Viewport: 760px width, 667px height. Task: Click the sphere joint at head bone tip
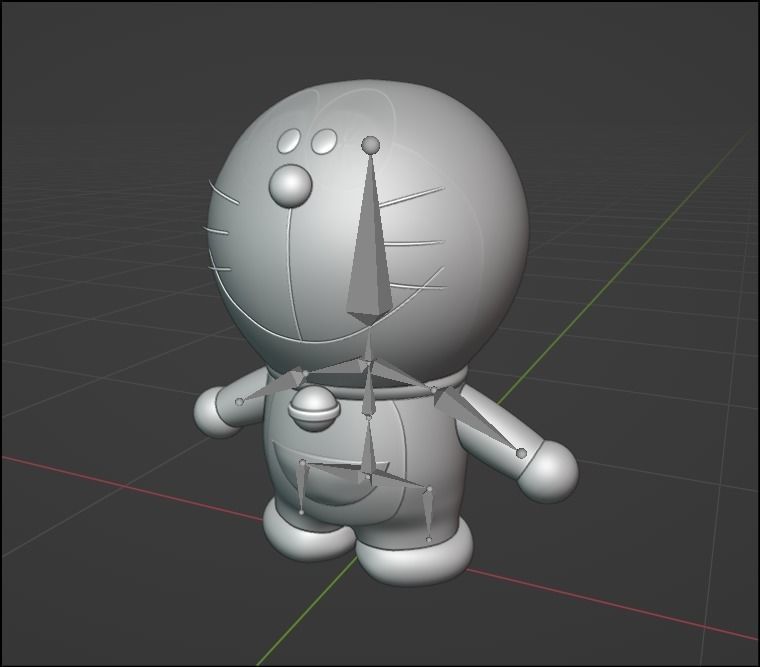coord(371,144)
